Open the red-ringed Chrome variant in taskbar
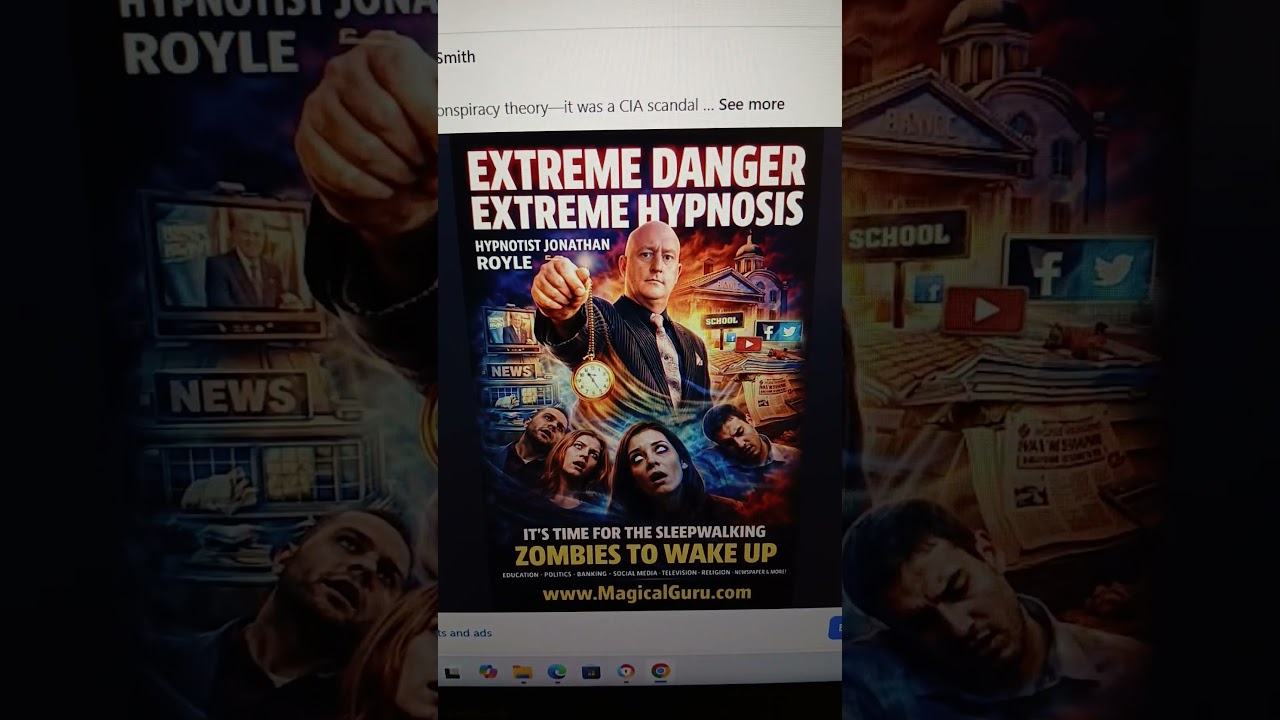This screenshot has width=1280, height=720. click(626, 672)
